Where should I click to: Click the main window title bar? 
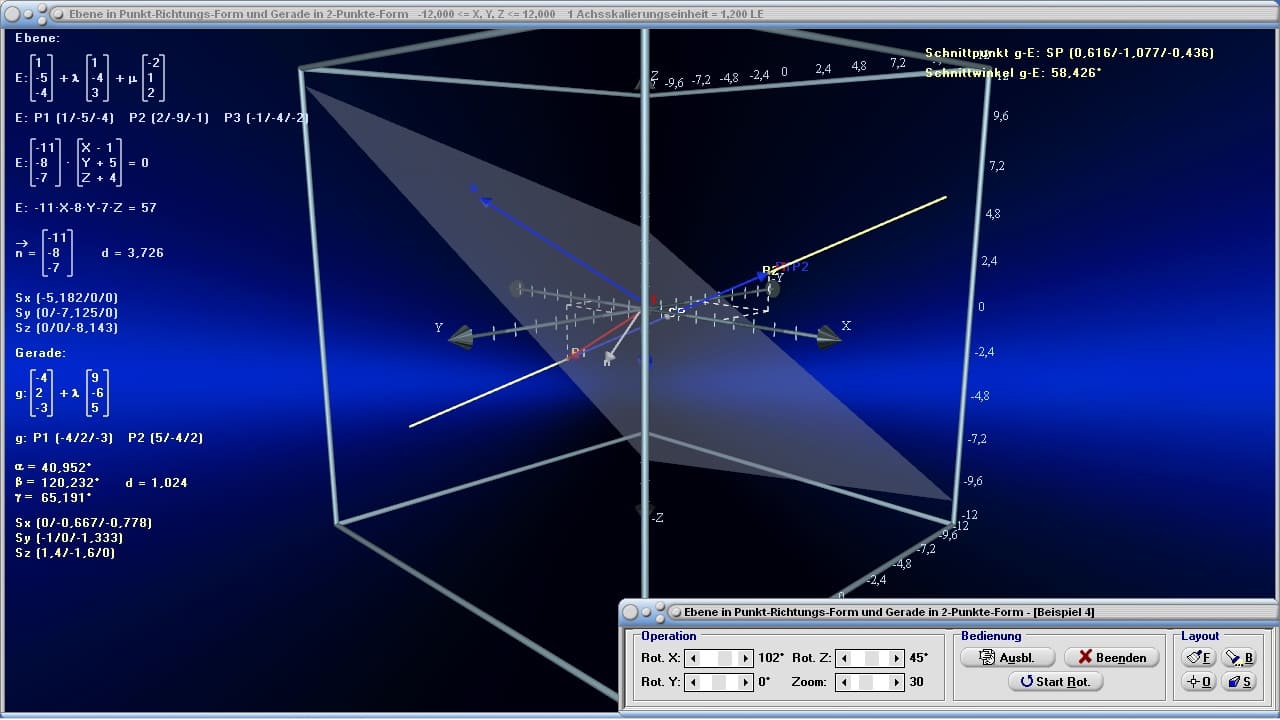point(640,14)
